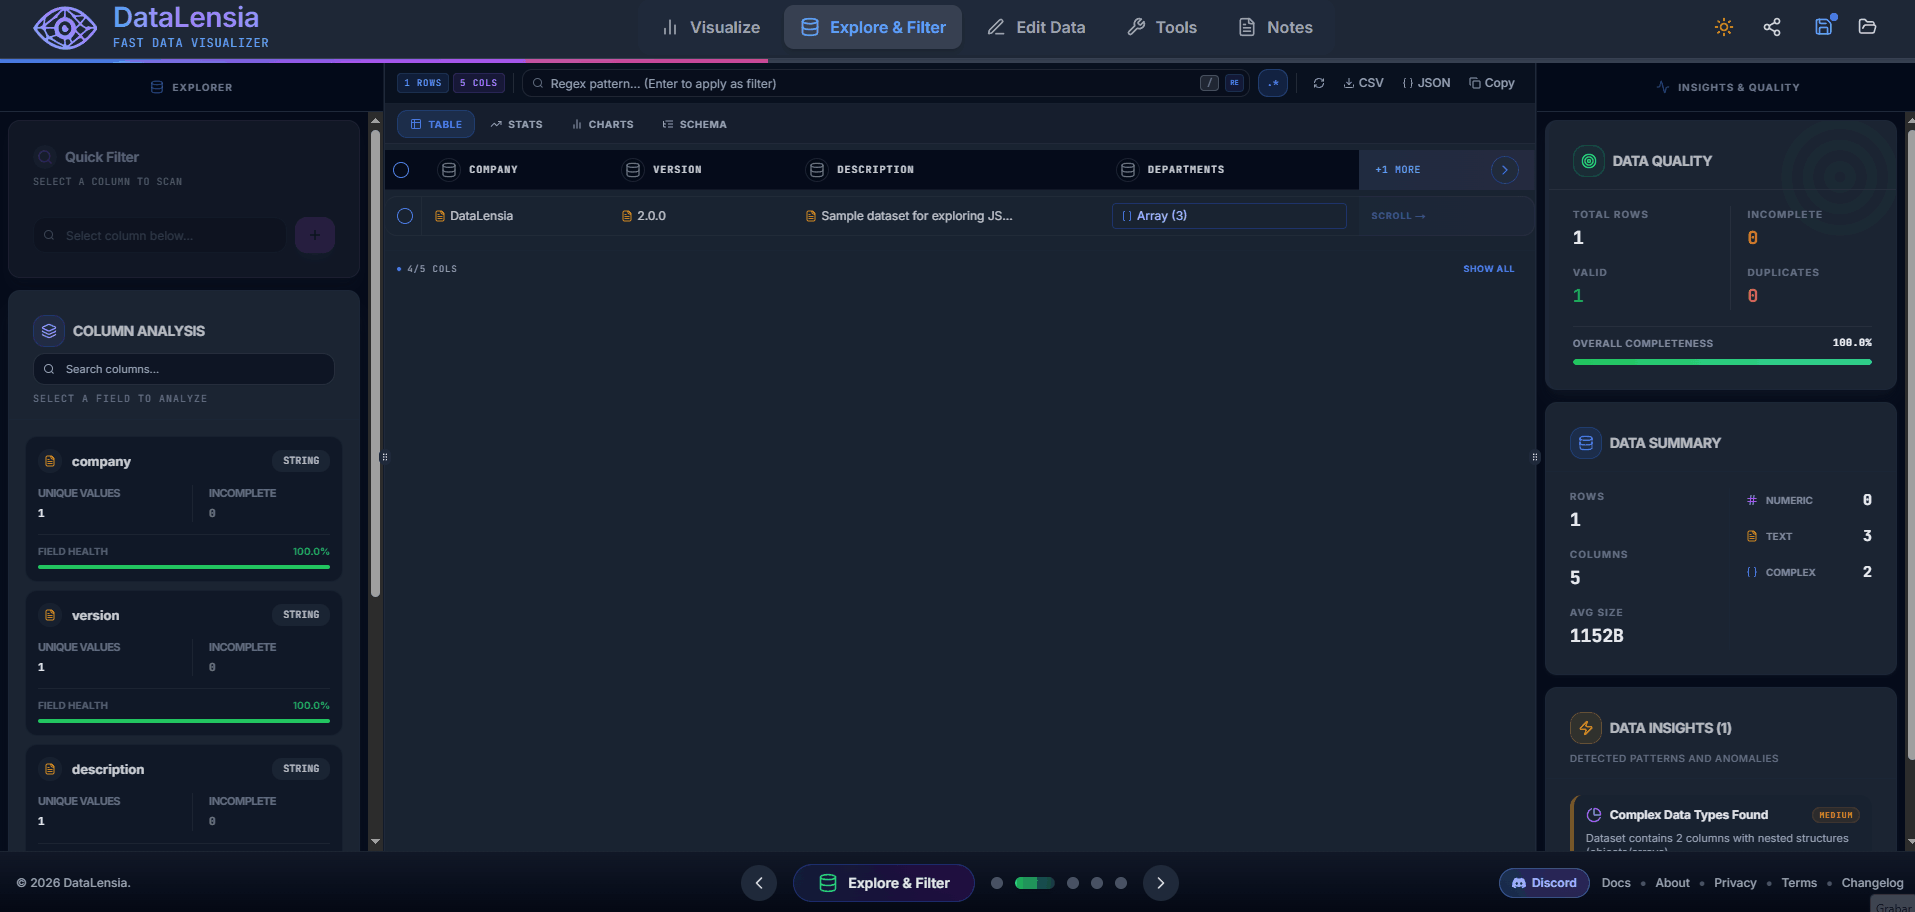
Task: Expand the Array (3) departments cell
Action: pos(1229,216)
